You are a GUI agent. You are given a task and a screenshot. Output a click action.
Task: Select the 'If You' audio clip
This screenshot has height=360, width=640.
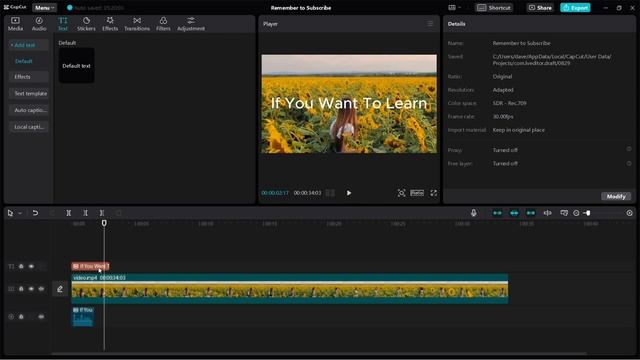(x=83, y=316)
